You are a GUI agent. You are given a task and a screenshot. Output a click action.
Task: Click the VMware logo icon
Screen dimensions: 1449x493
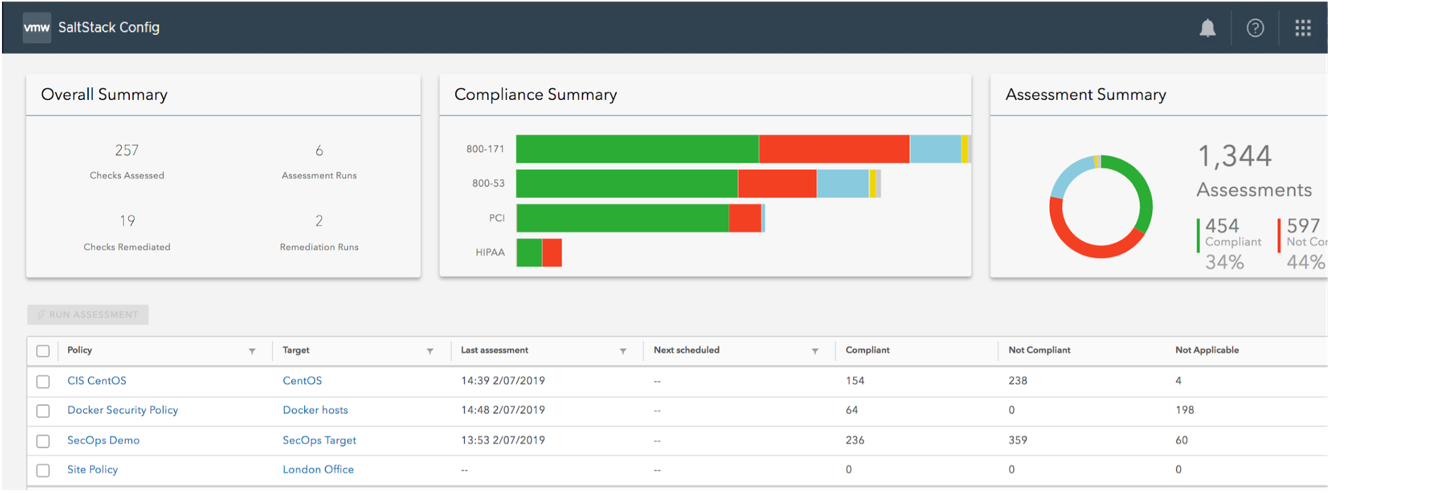pyautogui.click(x=36, y=28)
